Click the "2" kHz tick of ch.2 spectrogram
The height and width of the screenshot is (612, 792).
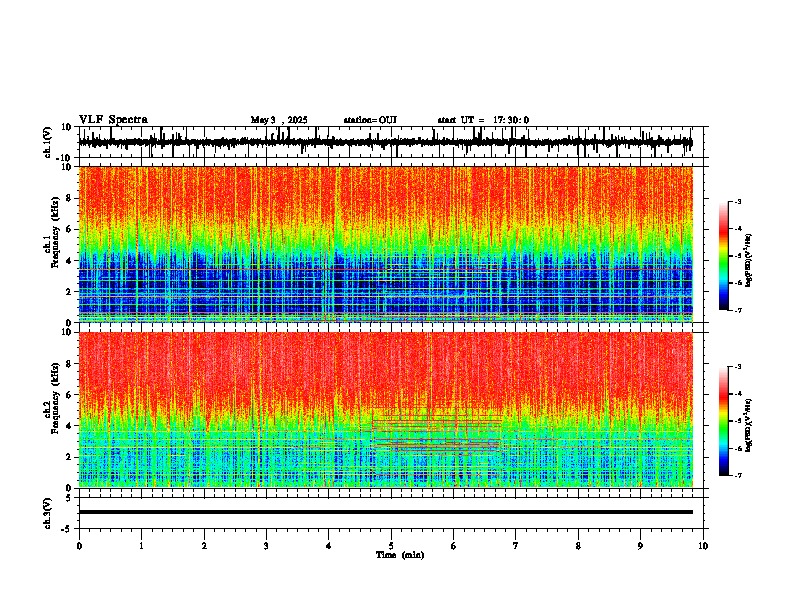69,457
